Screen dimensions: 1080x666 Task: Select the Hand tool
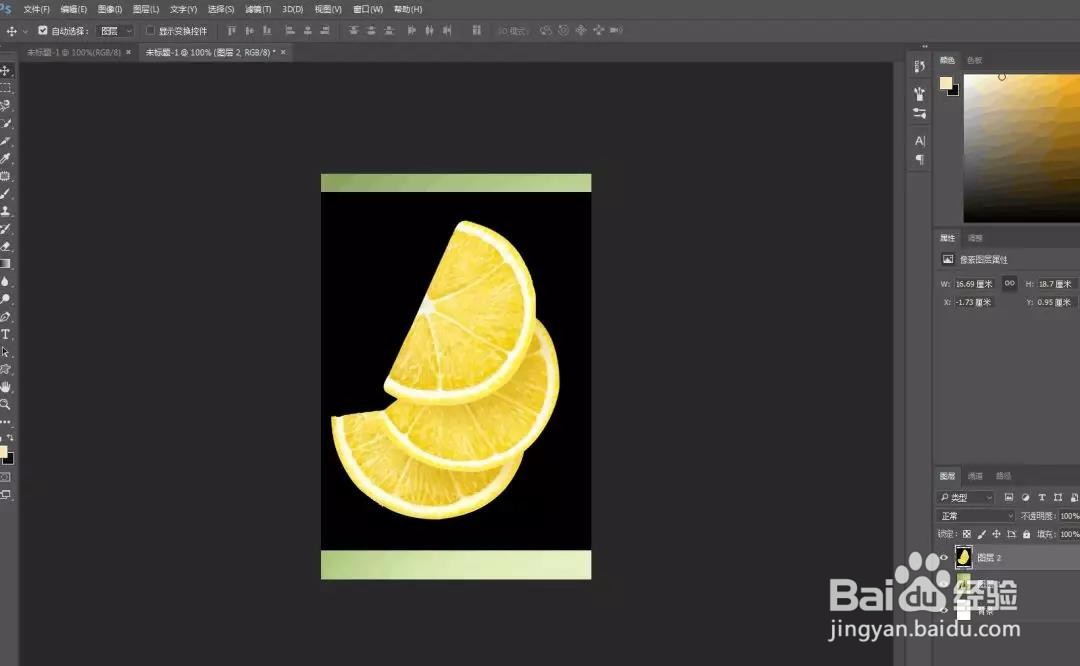tap(6, 387)
